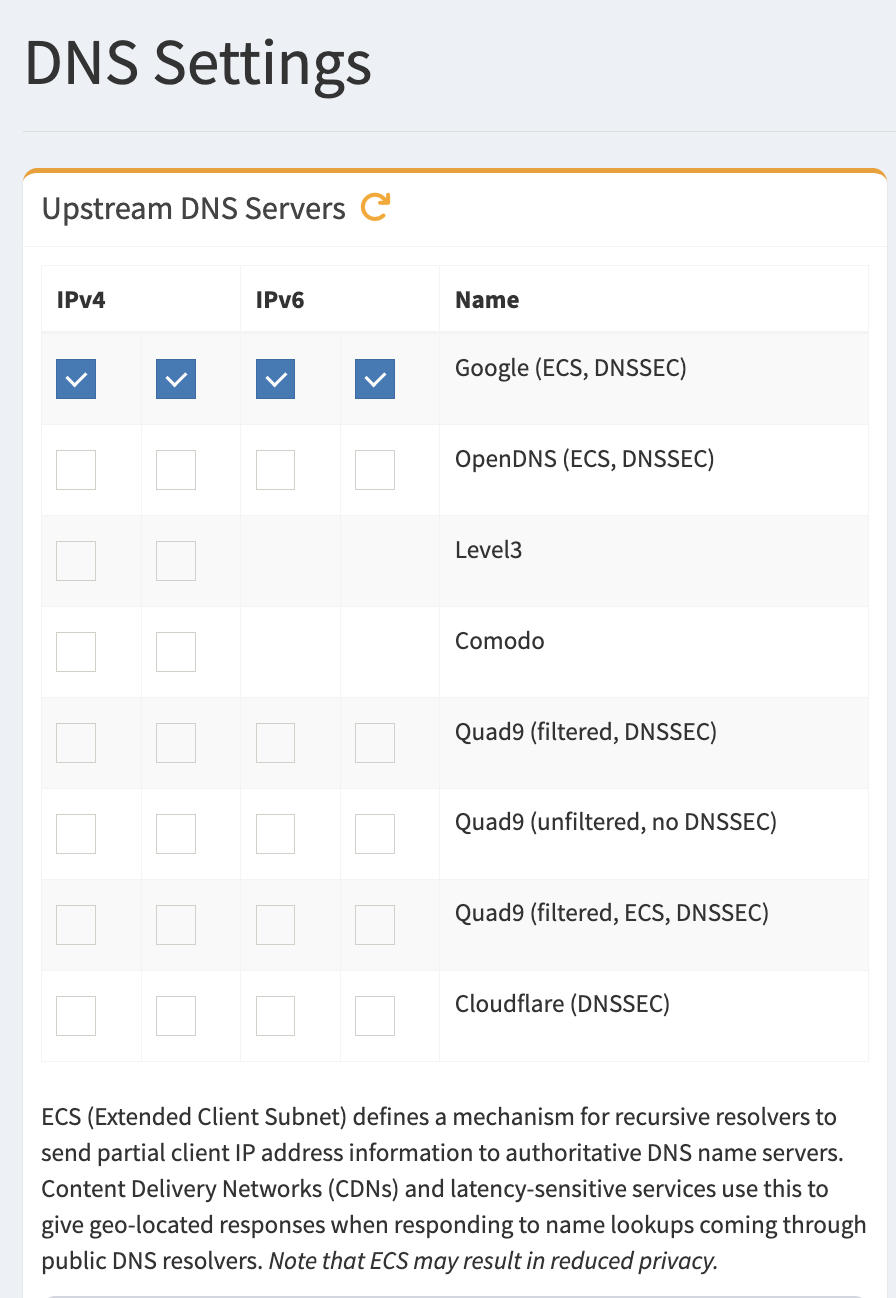896x1298 pixels.
Task: Enable first IPv6 checkbox for Quad9 unfiltered
Action: [x=276, y=834]
